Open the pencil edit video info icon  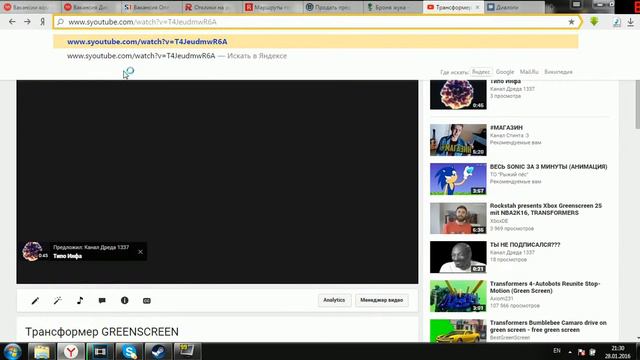35,301
